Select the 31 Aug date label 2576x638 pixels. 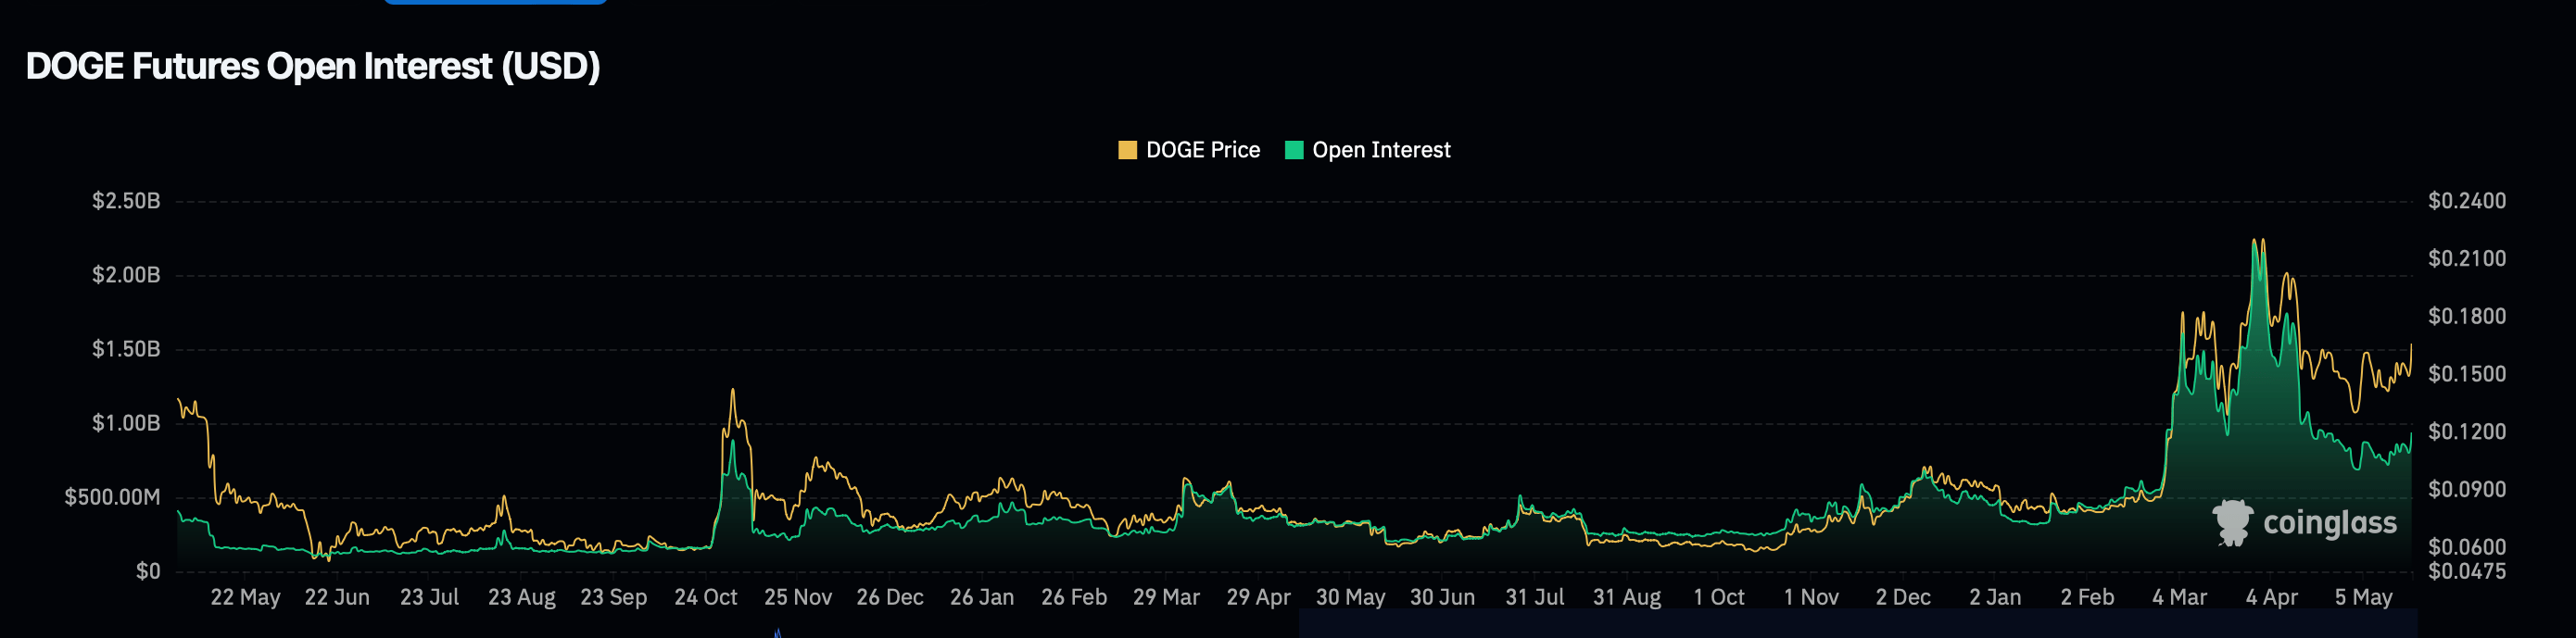1626,597
